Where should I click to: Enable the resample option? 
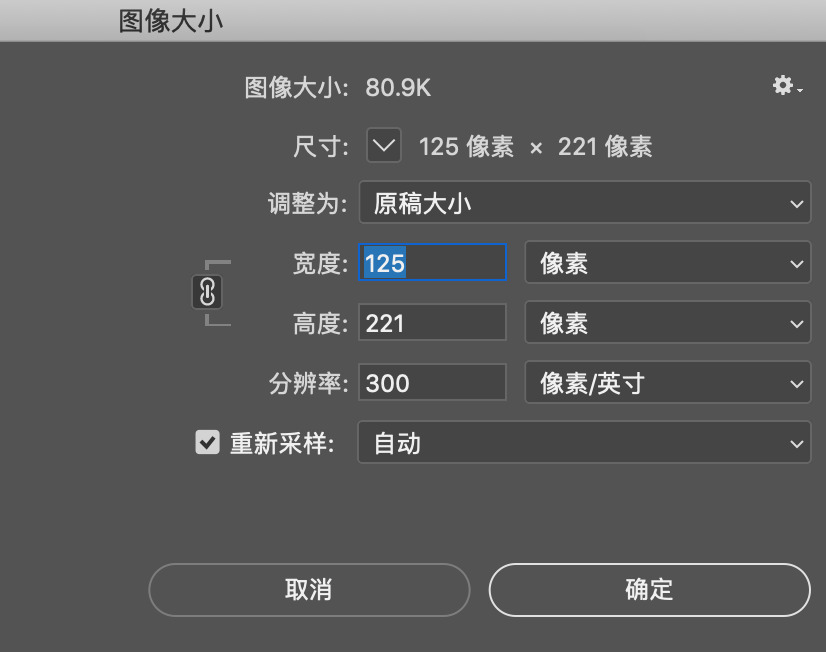point(207,442)
